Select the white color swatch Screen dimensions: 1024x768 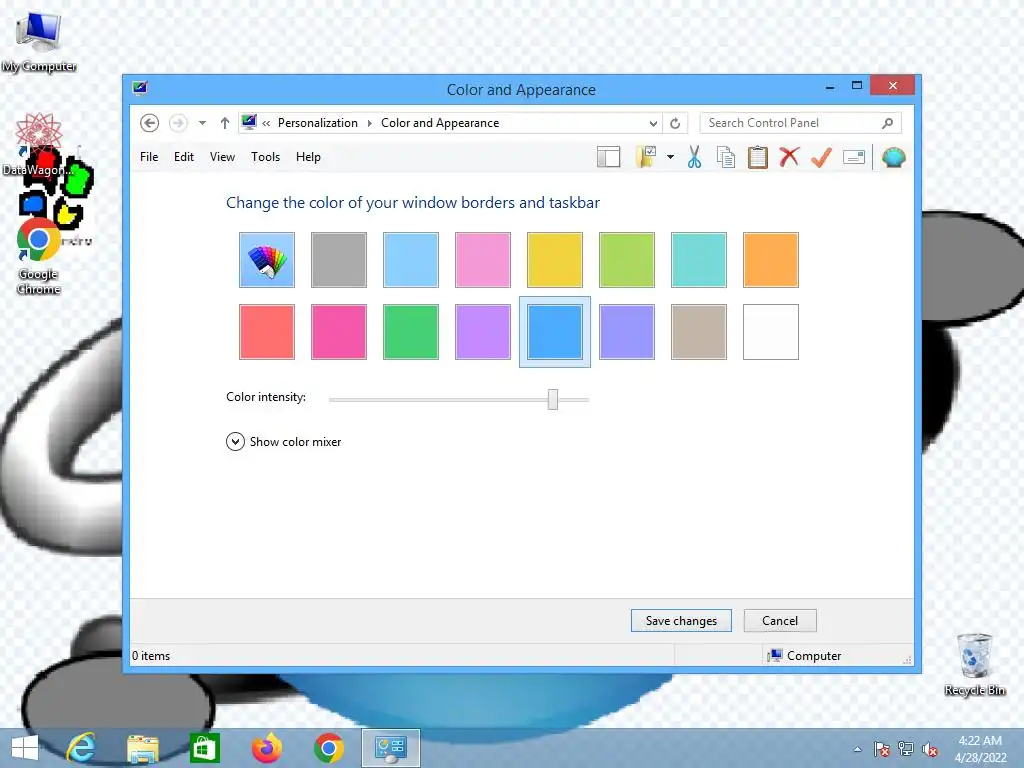click(x=771, y=332)
